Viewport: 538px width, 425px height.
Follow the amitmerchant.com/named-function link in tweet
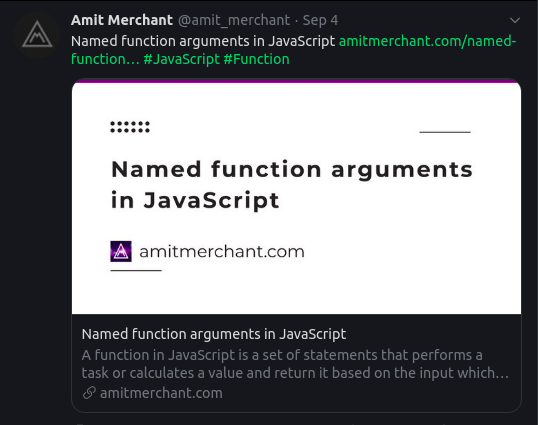293,50
